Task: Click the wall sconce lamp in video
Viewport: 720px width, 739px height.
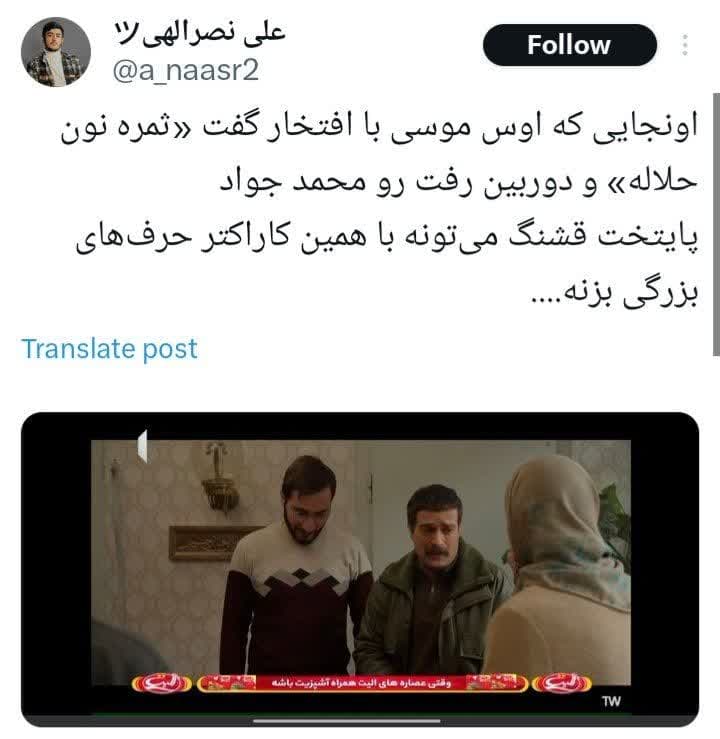Action: [218, 476]
